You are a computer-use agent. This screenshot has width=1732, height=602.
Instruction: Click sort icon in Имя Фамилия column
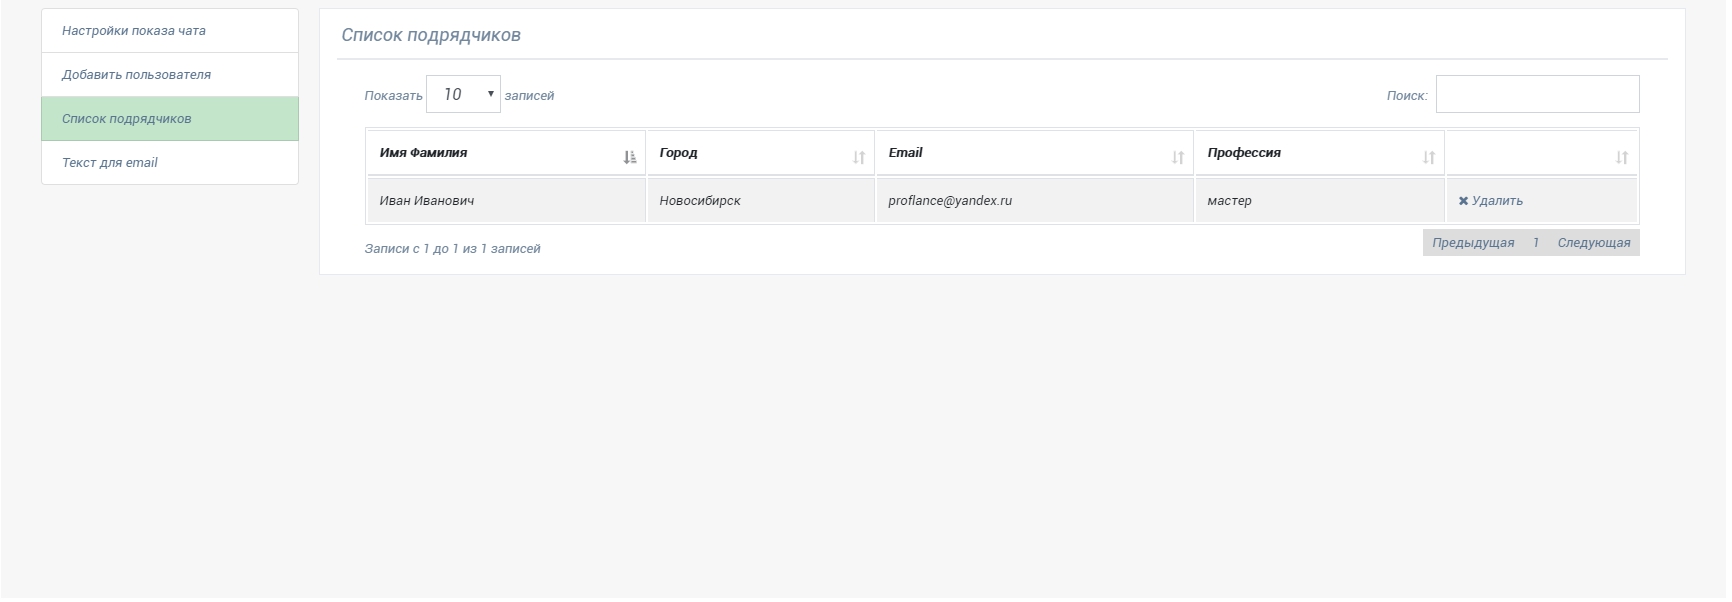pyautogui.click(x=629, y=157)
